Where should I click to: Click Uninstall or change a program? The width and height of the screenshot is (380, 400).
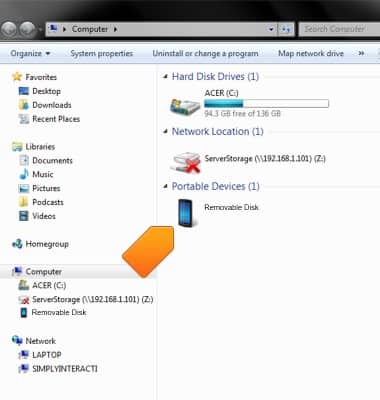205,53
